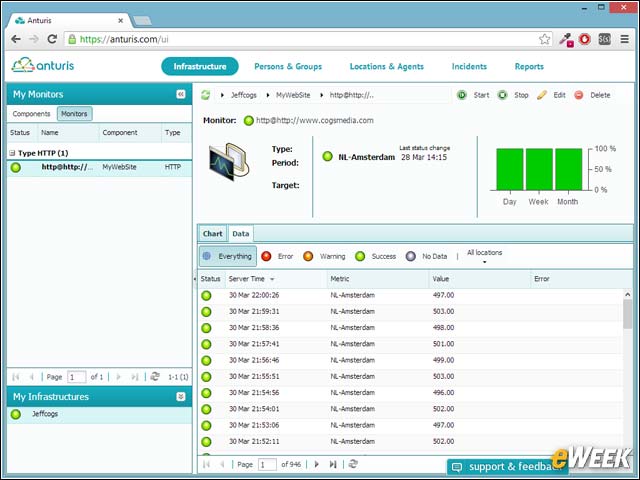Open the All locations dropdown
The image size is (640, 480).
pos(484,256)
